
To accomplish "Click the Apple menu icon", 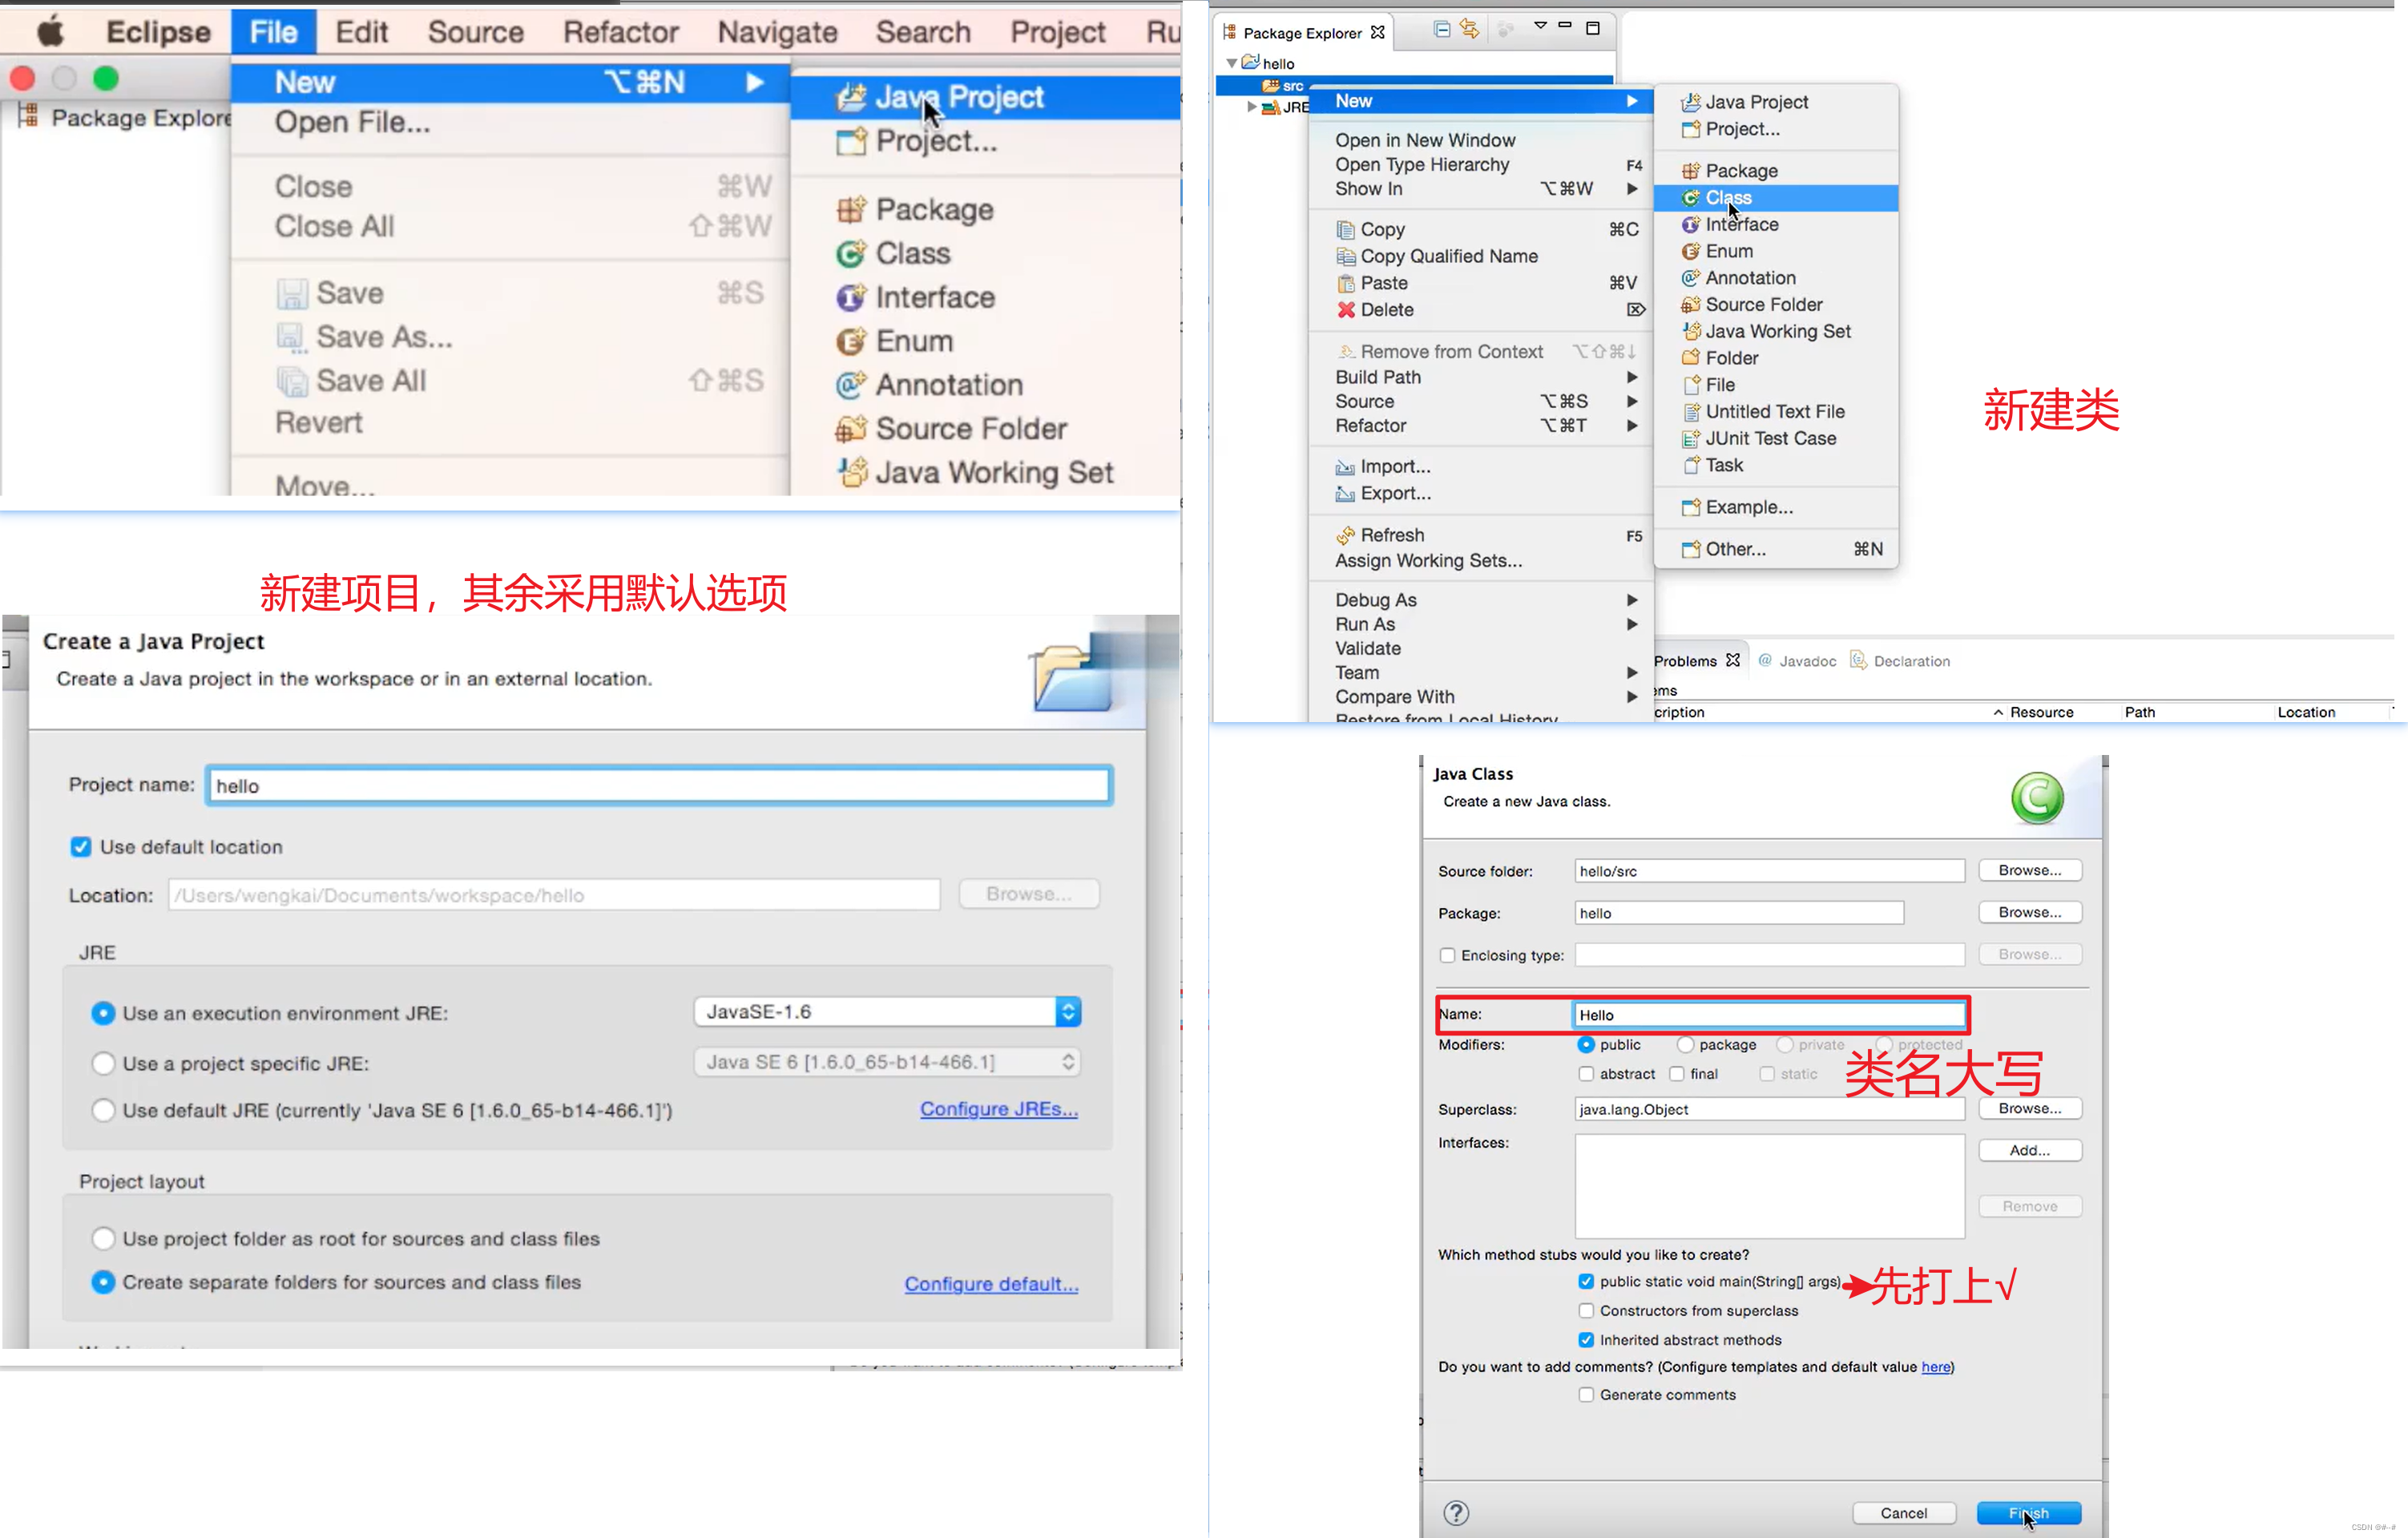I will click(x=50, y=31).
